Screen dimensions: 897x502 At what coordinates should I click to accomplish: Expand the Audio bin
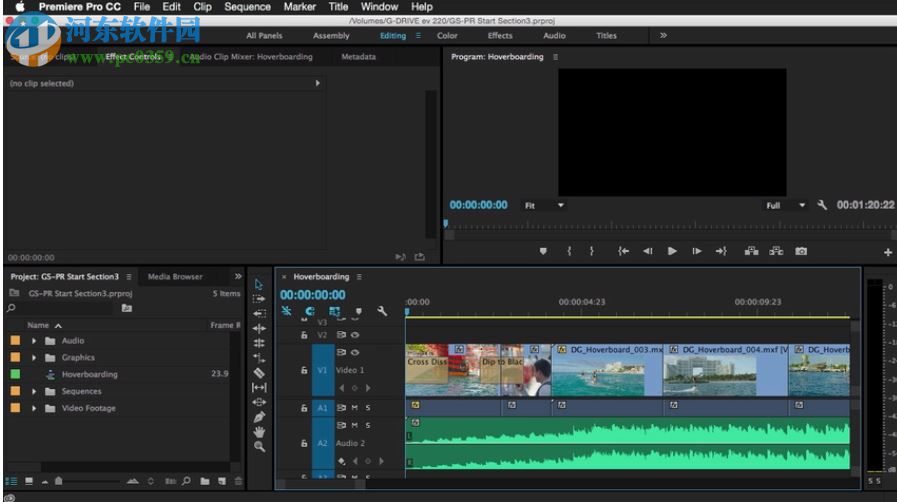tap(34, 341)
